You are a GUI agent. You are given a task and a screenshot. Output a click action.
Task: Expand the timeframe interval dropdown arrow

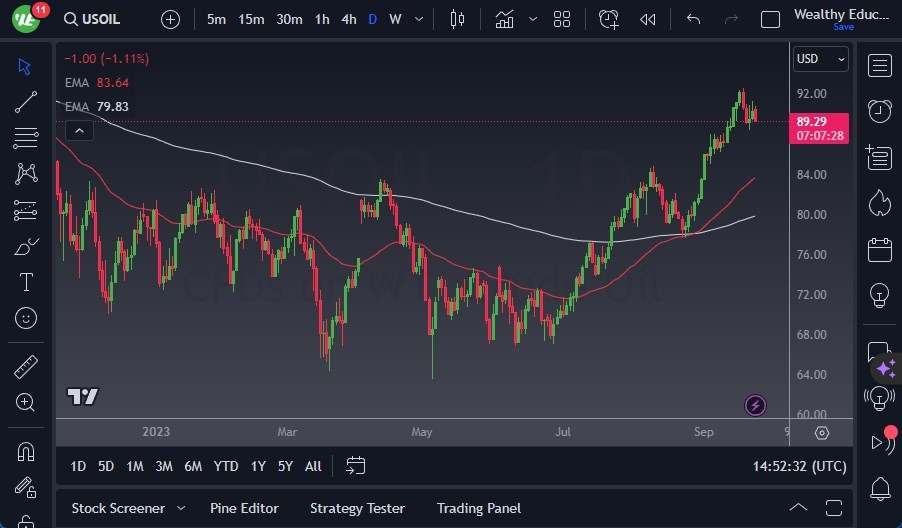tap(418, 19)
